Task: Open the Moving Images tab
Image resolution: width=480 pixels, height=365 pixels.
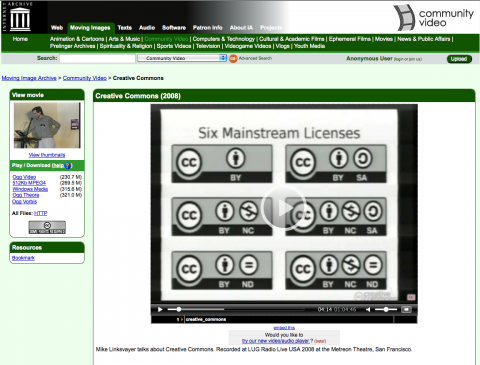Action: point(90,28)
